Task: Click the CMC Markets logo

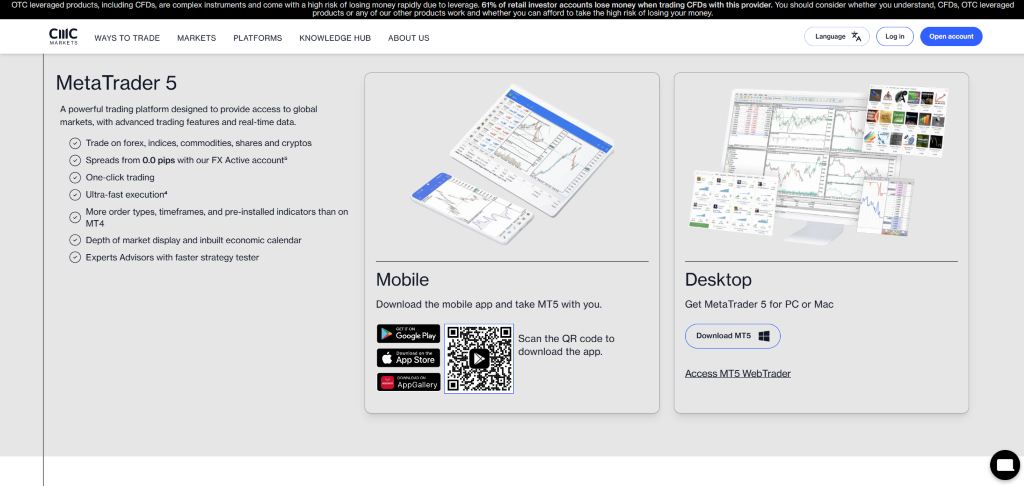Action: click(x=63, y=37)
